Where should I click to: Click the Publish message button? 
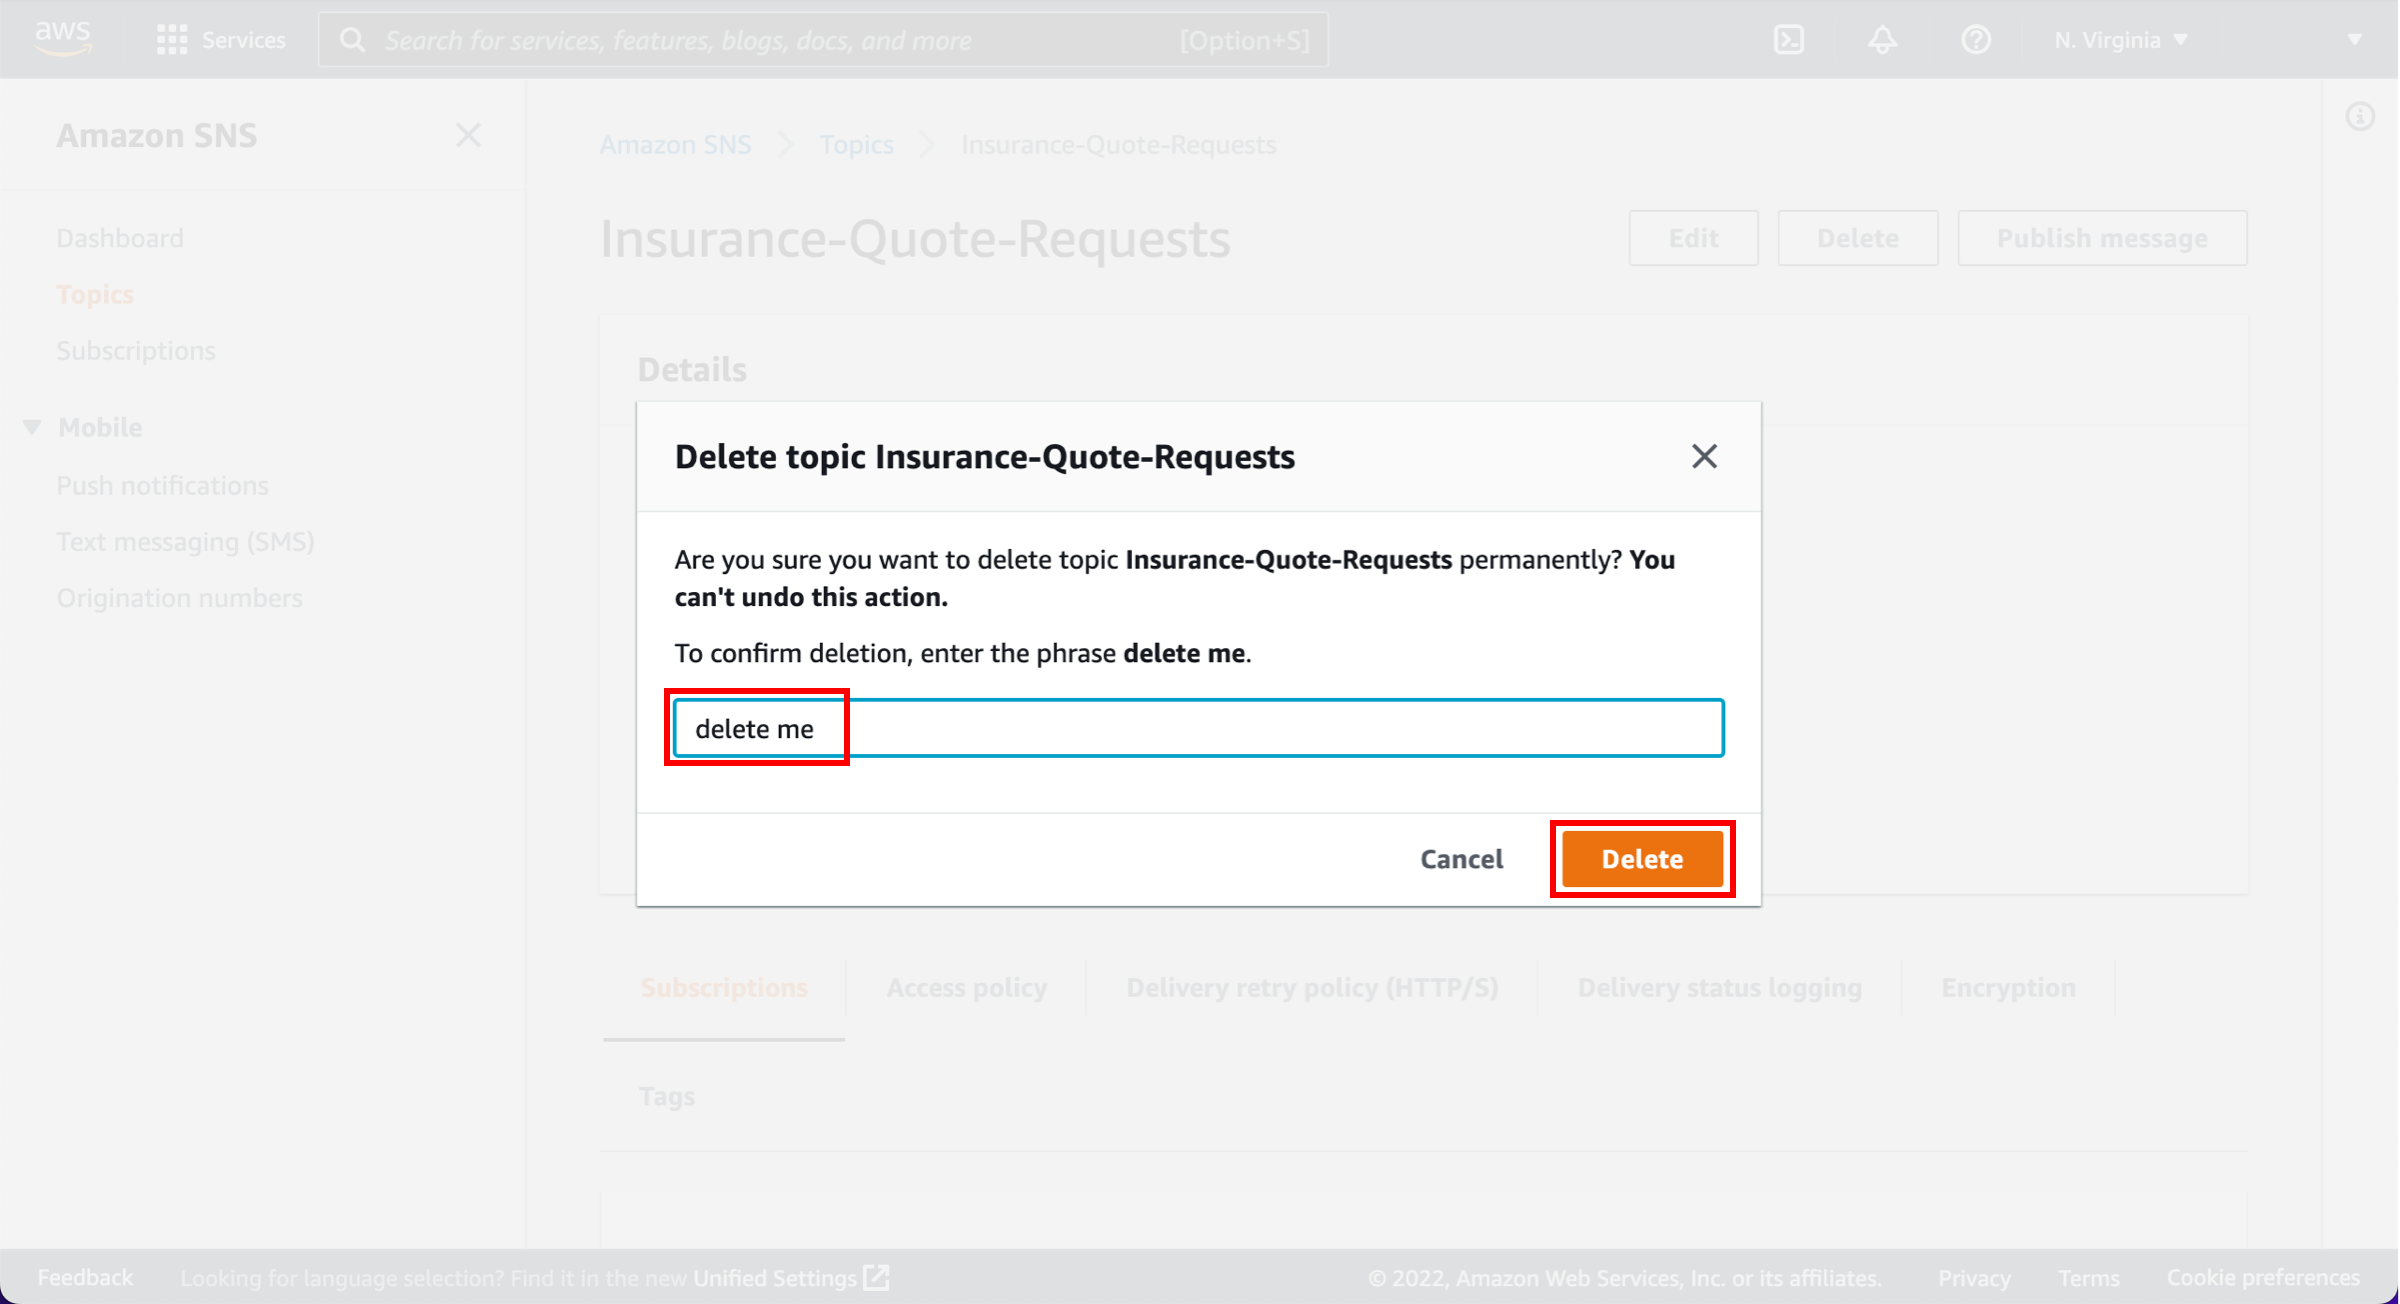point(2103,238)
